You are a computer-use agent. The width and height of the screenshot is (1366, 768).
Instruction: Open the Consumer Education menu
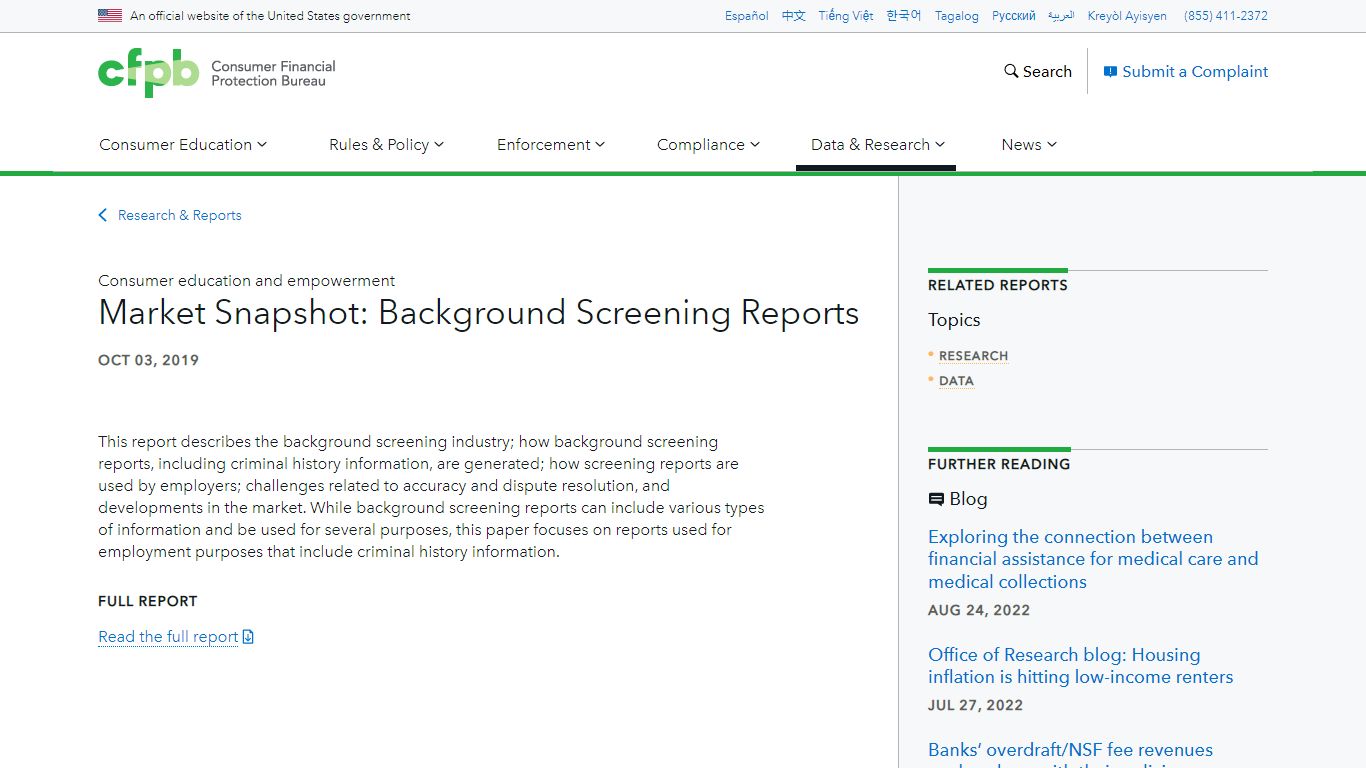pos(183,144)
